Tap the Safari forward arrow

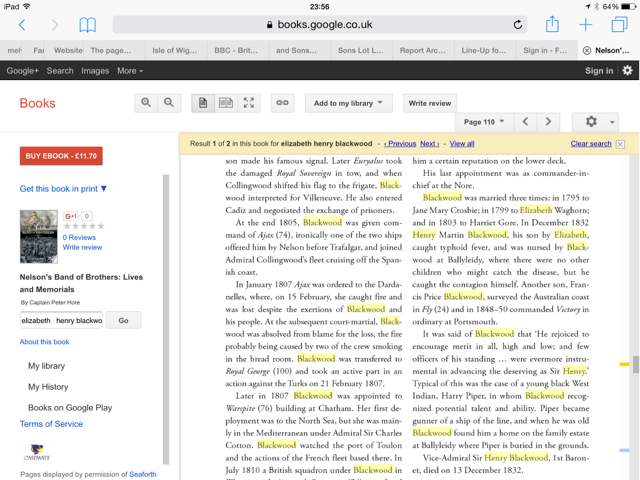tap(55, 25)
